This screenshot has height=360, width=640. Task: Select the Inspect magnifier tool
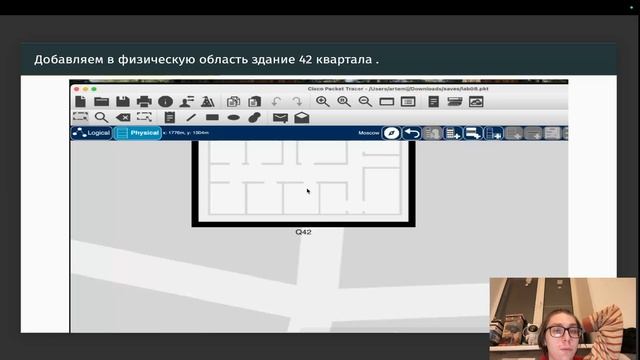pyautogui.click(x=101, y=118)
